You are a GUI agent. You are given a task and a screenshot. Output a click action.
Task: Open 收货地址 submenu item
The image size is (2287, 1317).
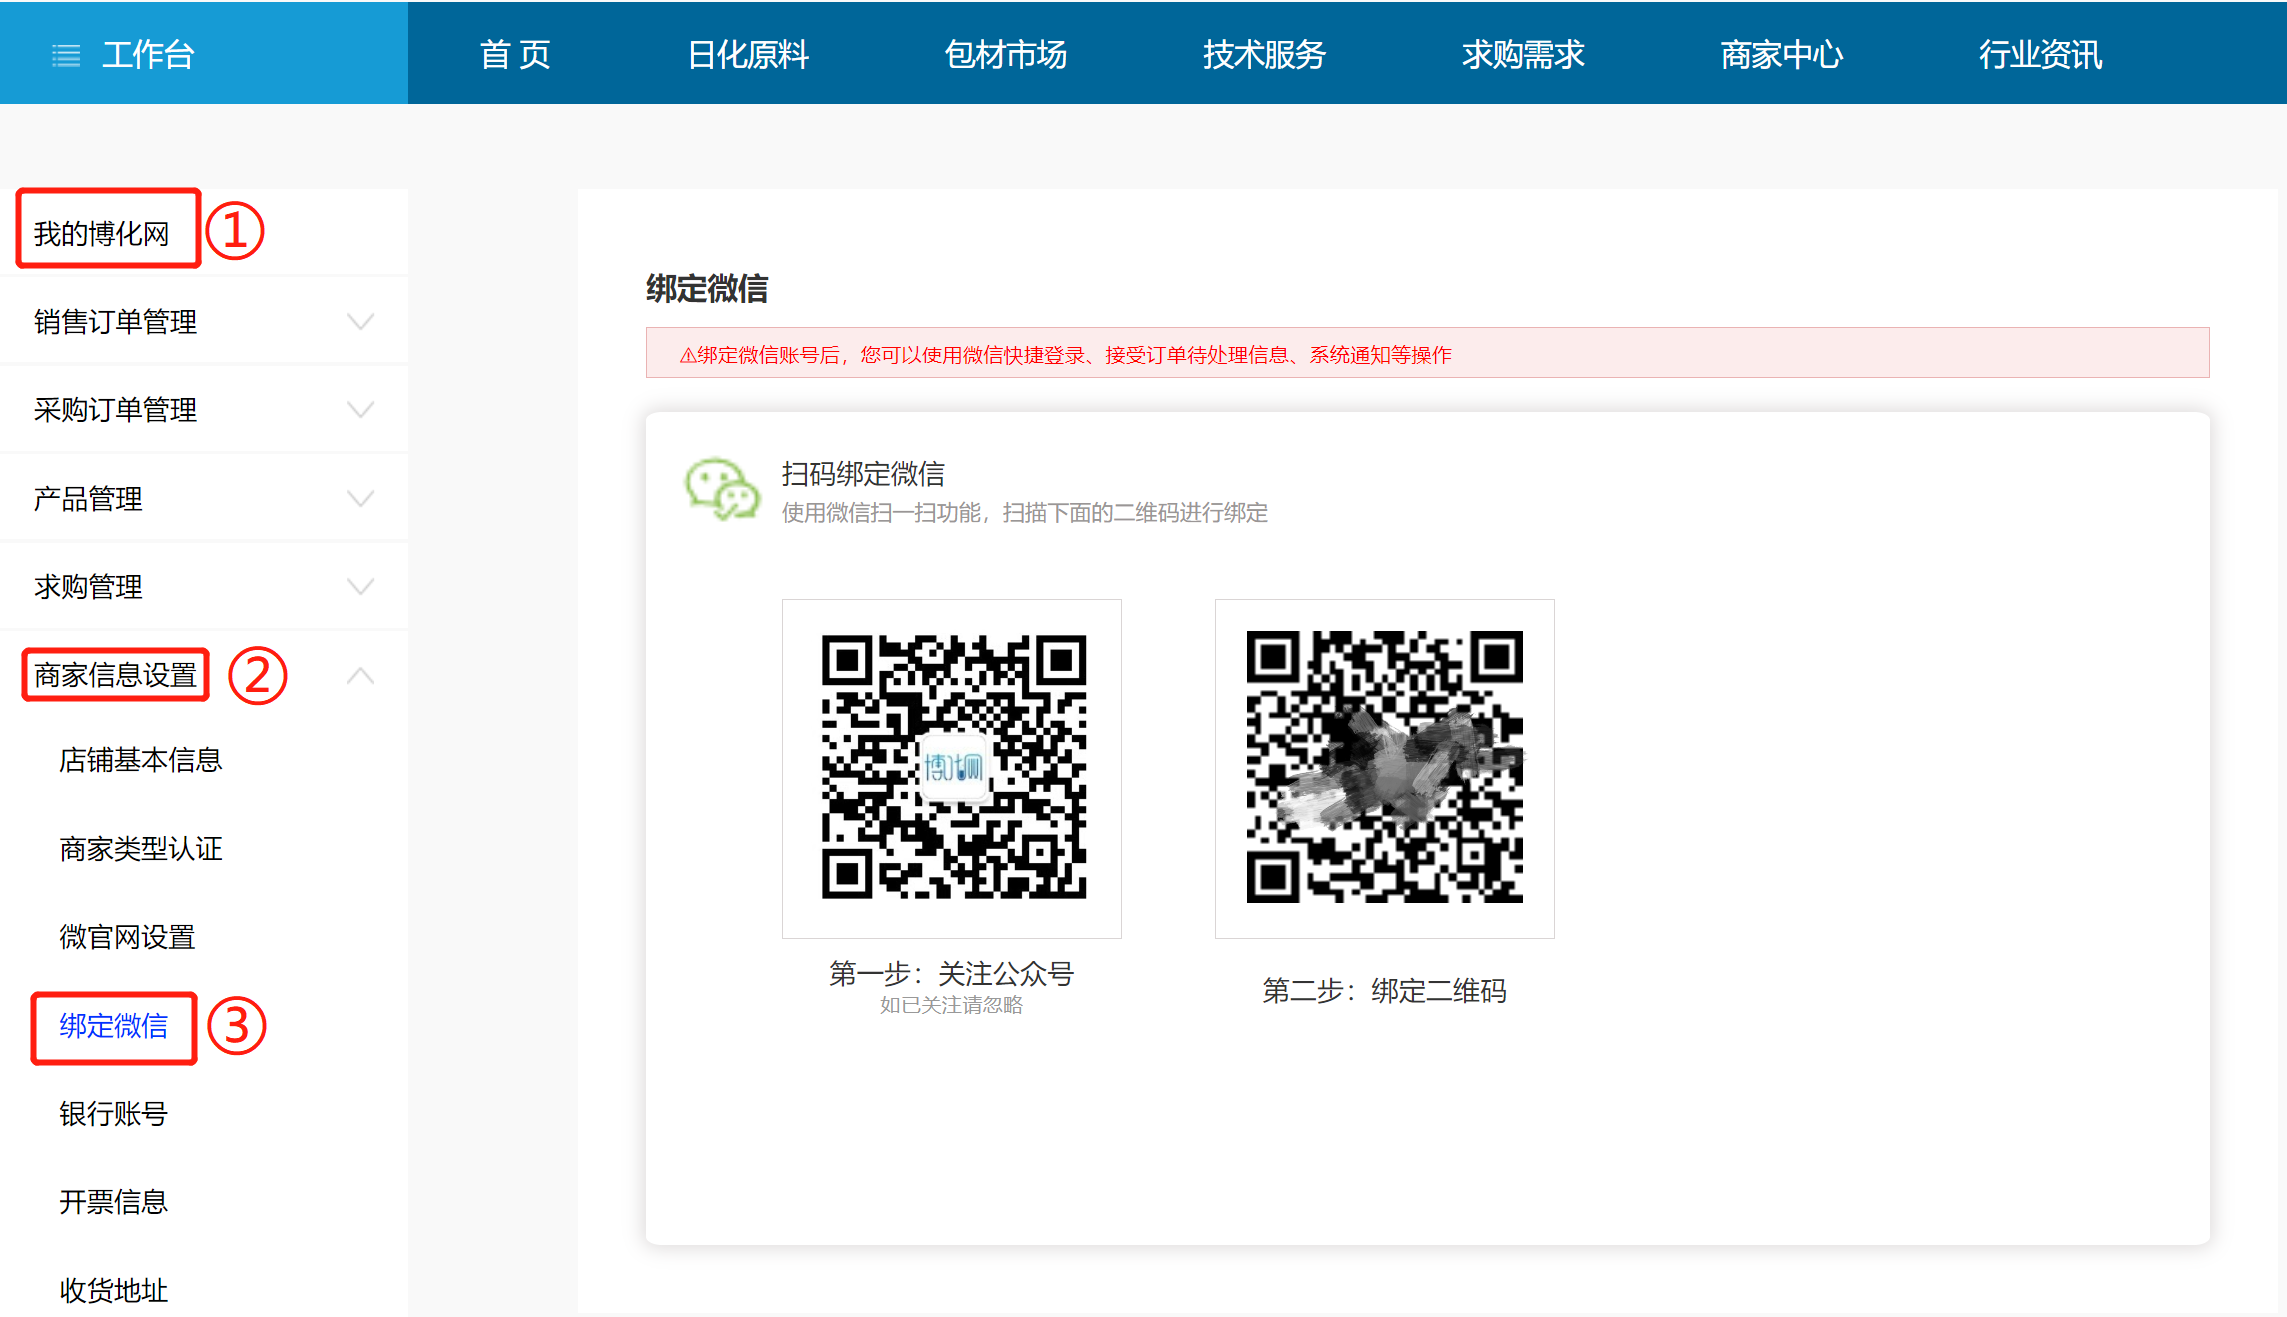coord(113,1290)
